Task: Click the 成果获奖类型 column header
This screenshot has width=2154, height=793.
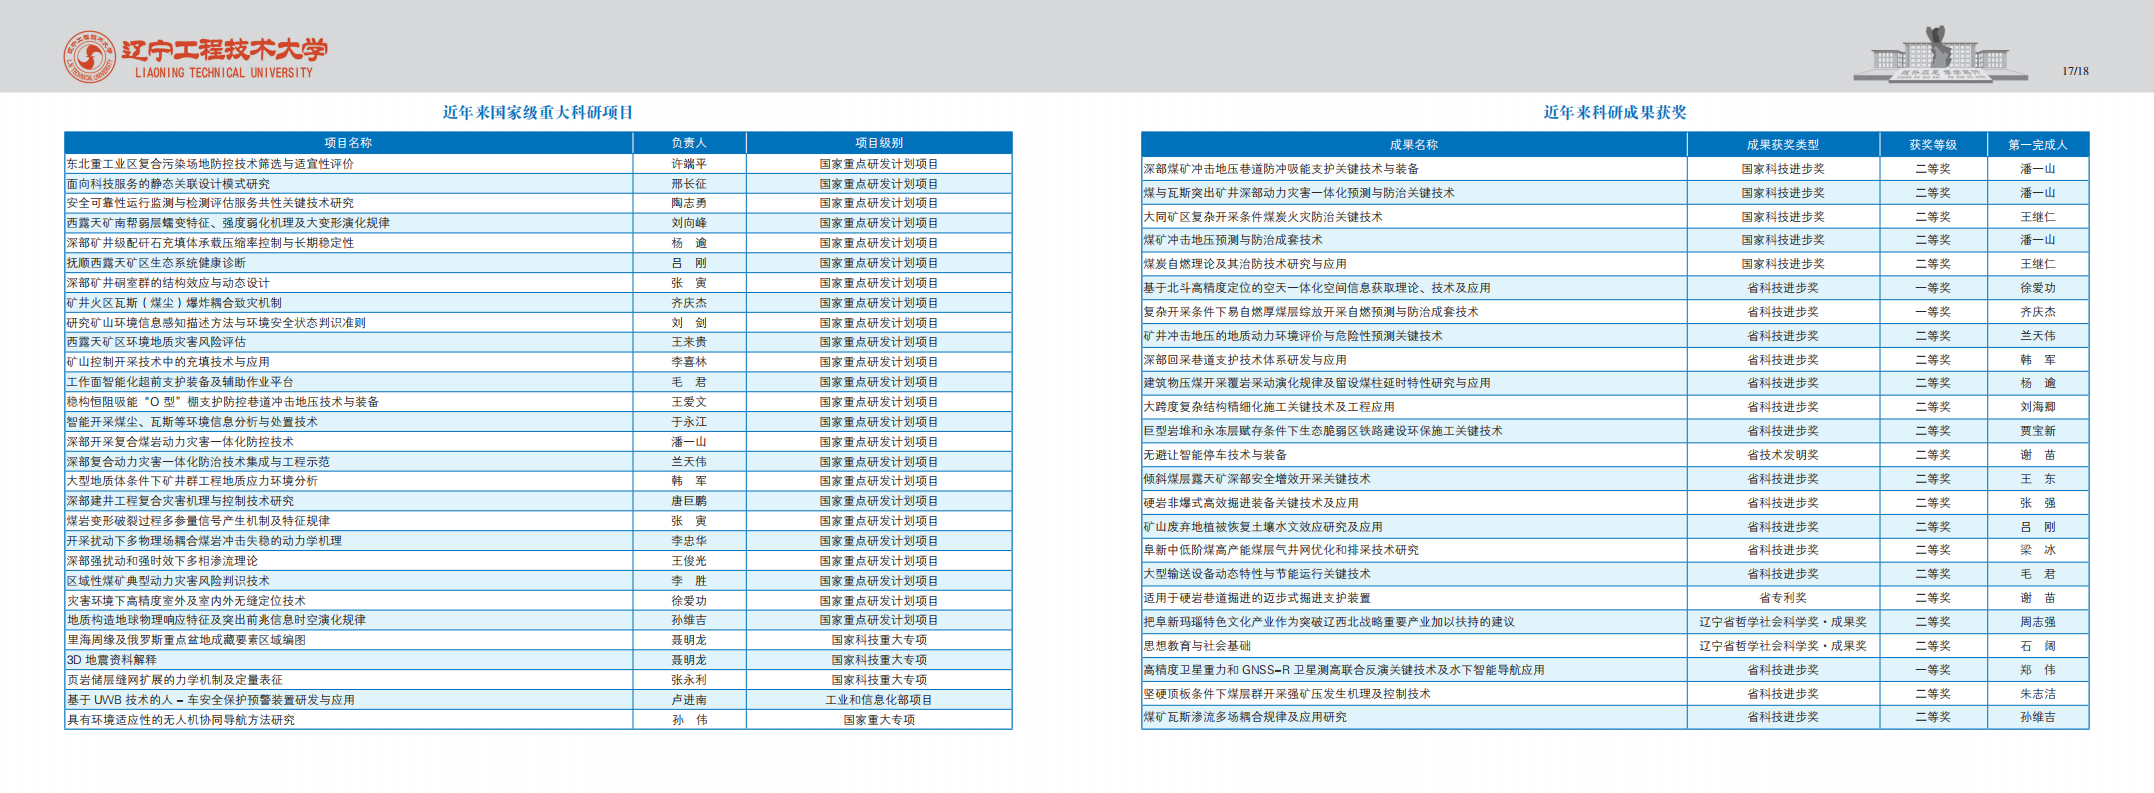Action: [x=1783, y=145]
